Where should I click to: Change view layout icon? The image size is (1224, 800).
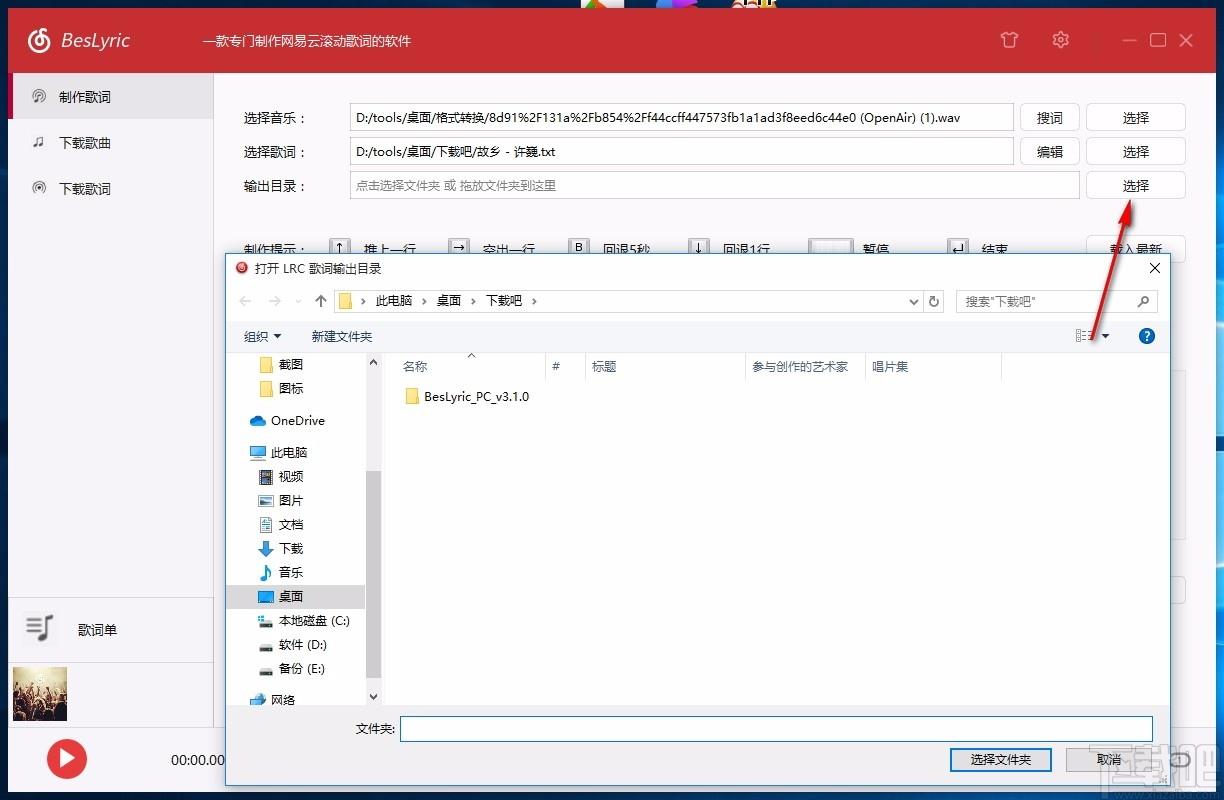tap(1084, 336)
